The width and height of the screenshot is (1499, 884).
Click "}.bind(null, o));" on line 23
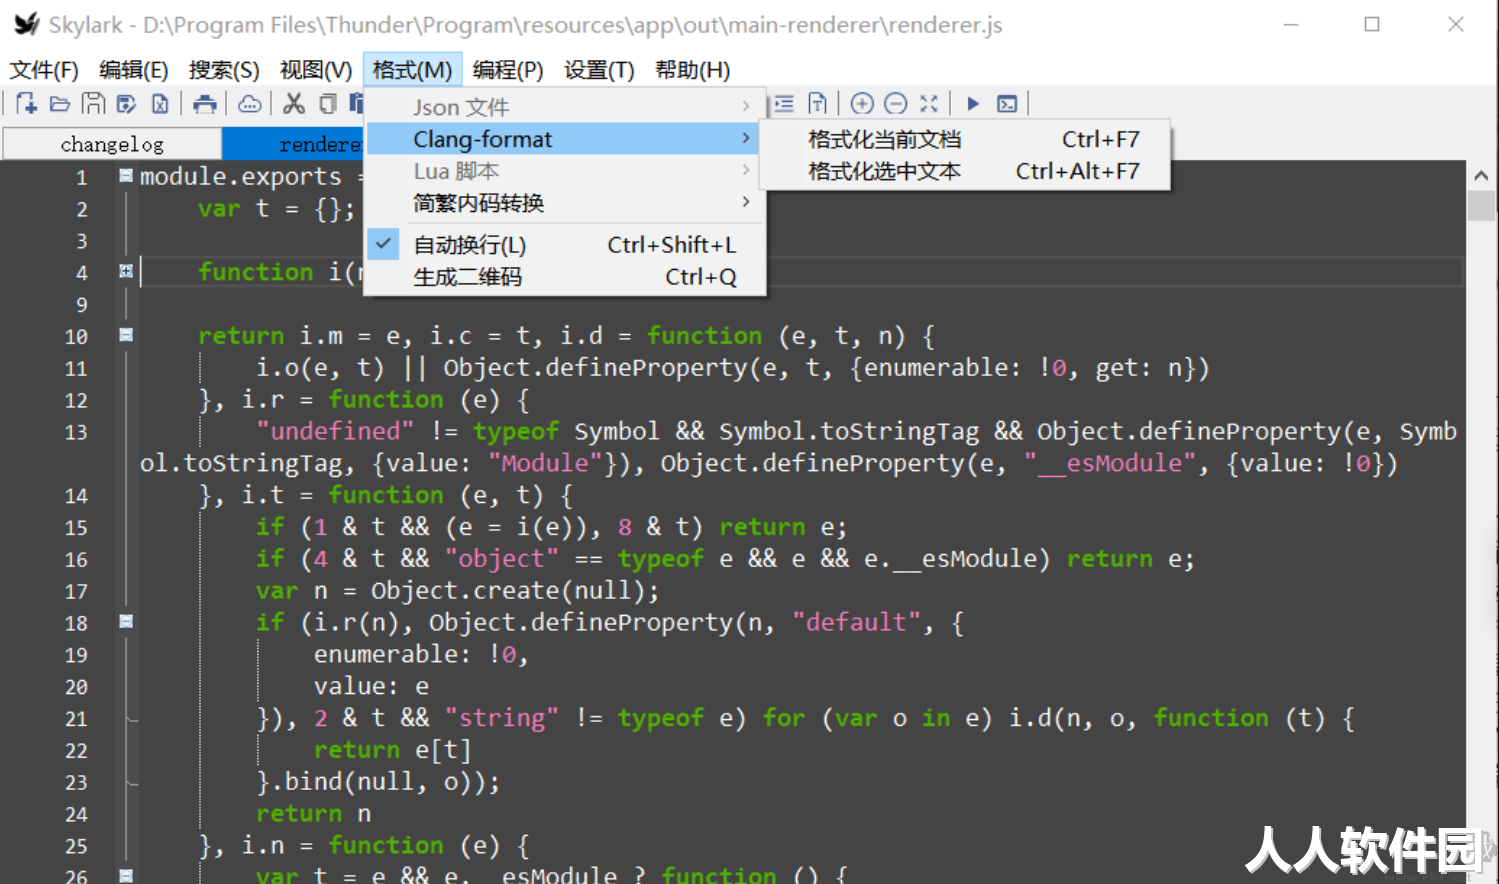[x=378, y=781]
